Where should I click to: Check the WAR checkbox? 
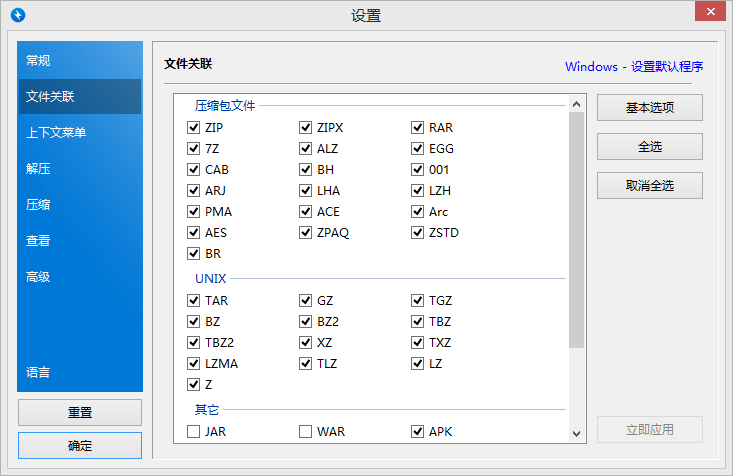point(305,431)
